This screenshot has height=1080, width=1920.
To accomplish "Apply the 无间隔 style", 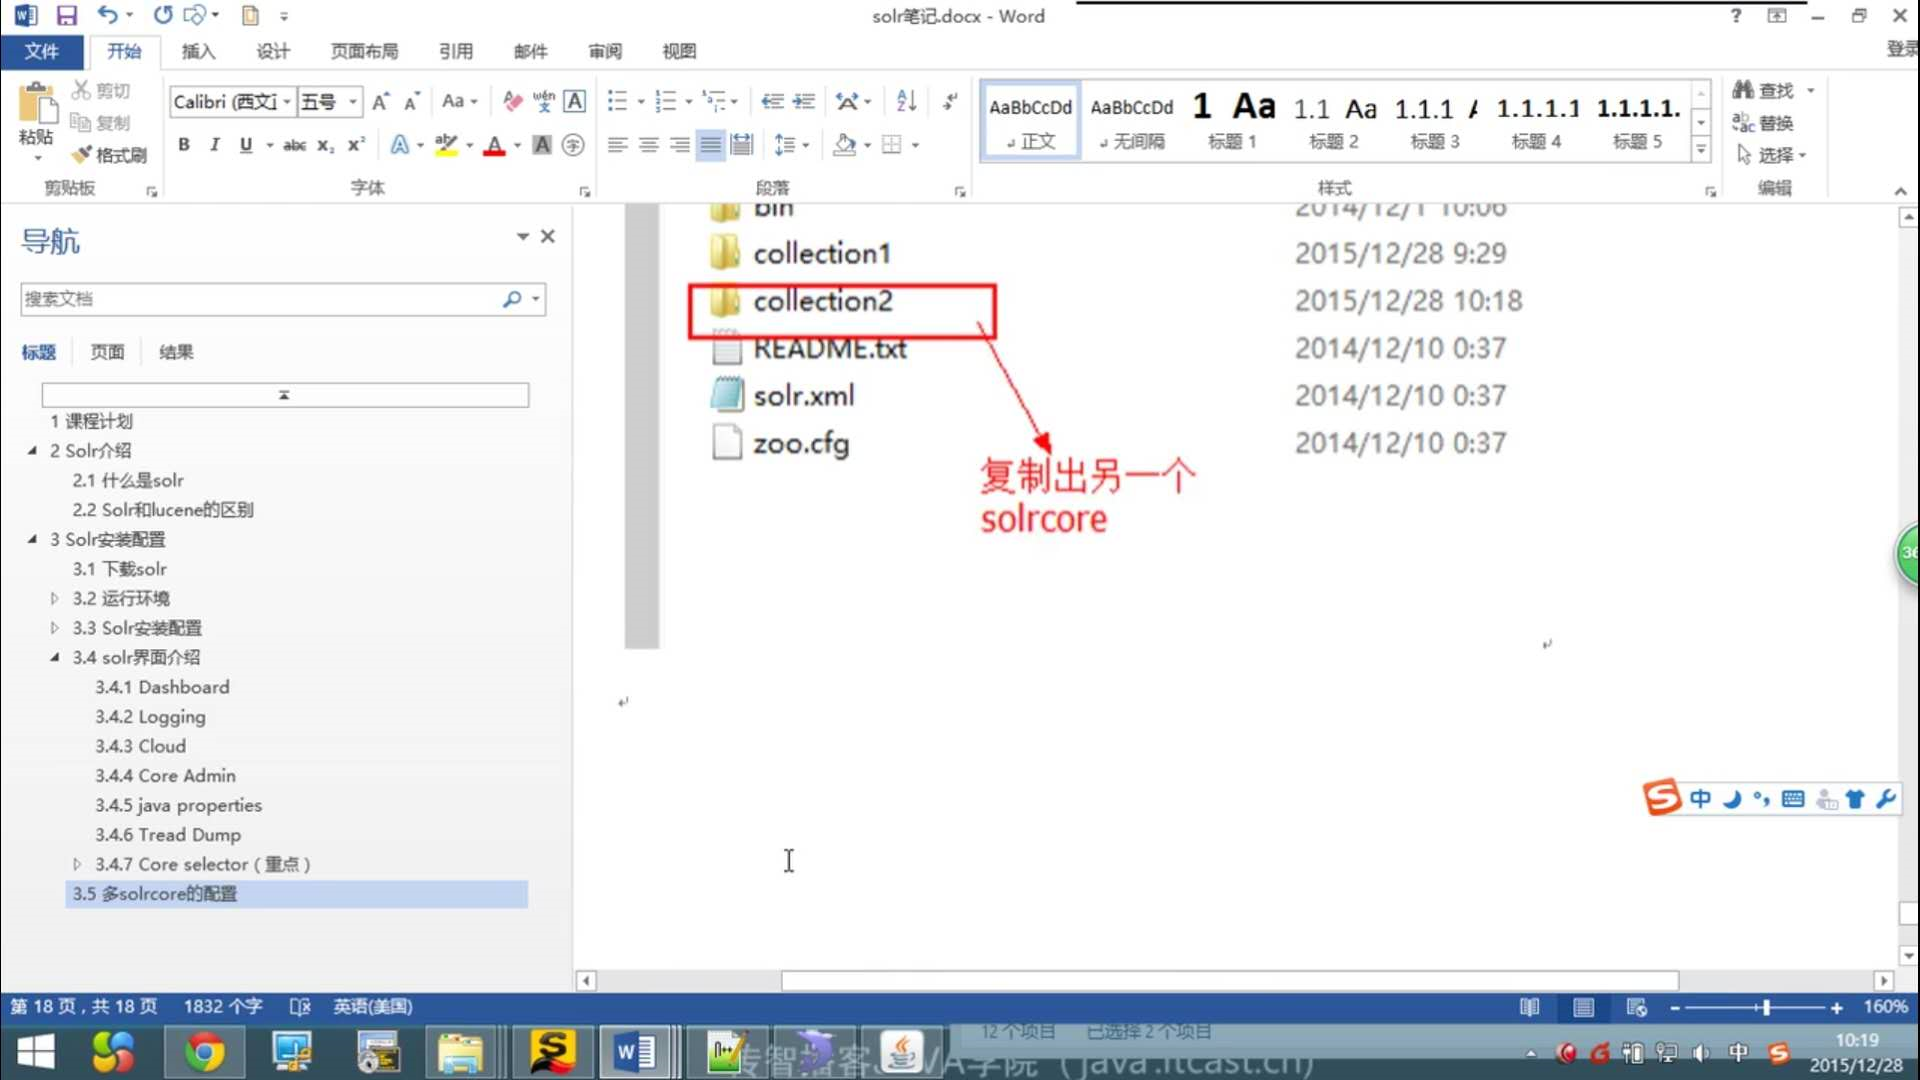I will (x=1132, y=120).
